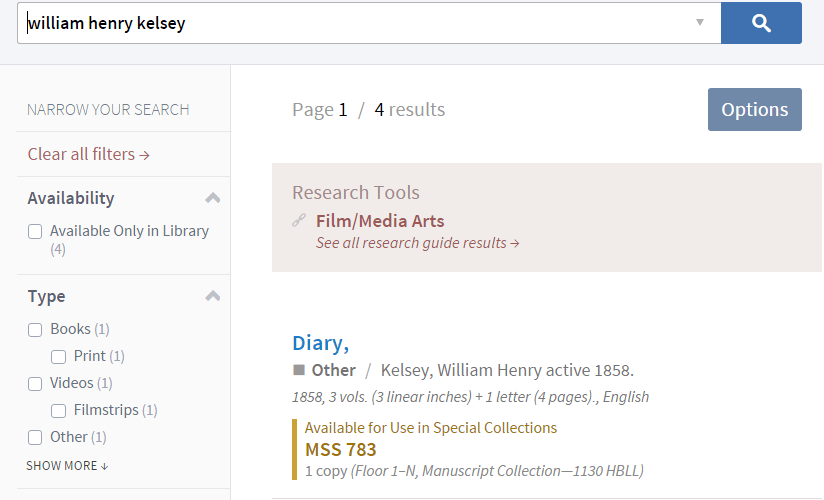824x500 pixels.
Task: Open the Options button
Action: click(x=754, y=110)
